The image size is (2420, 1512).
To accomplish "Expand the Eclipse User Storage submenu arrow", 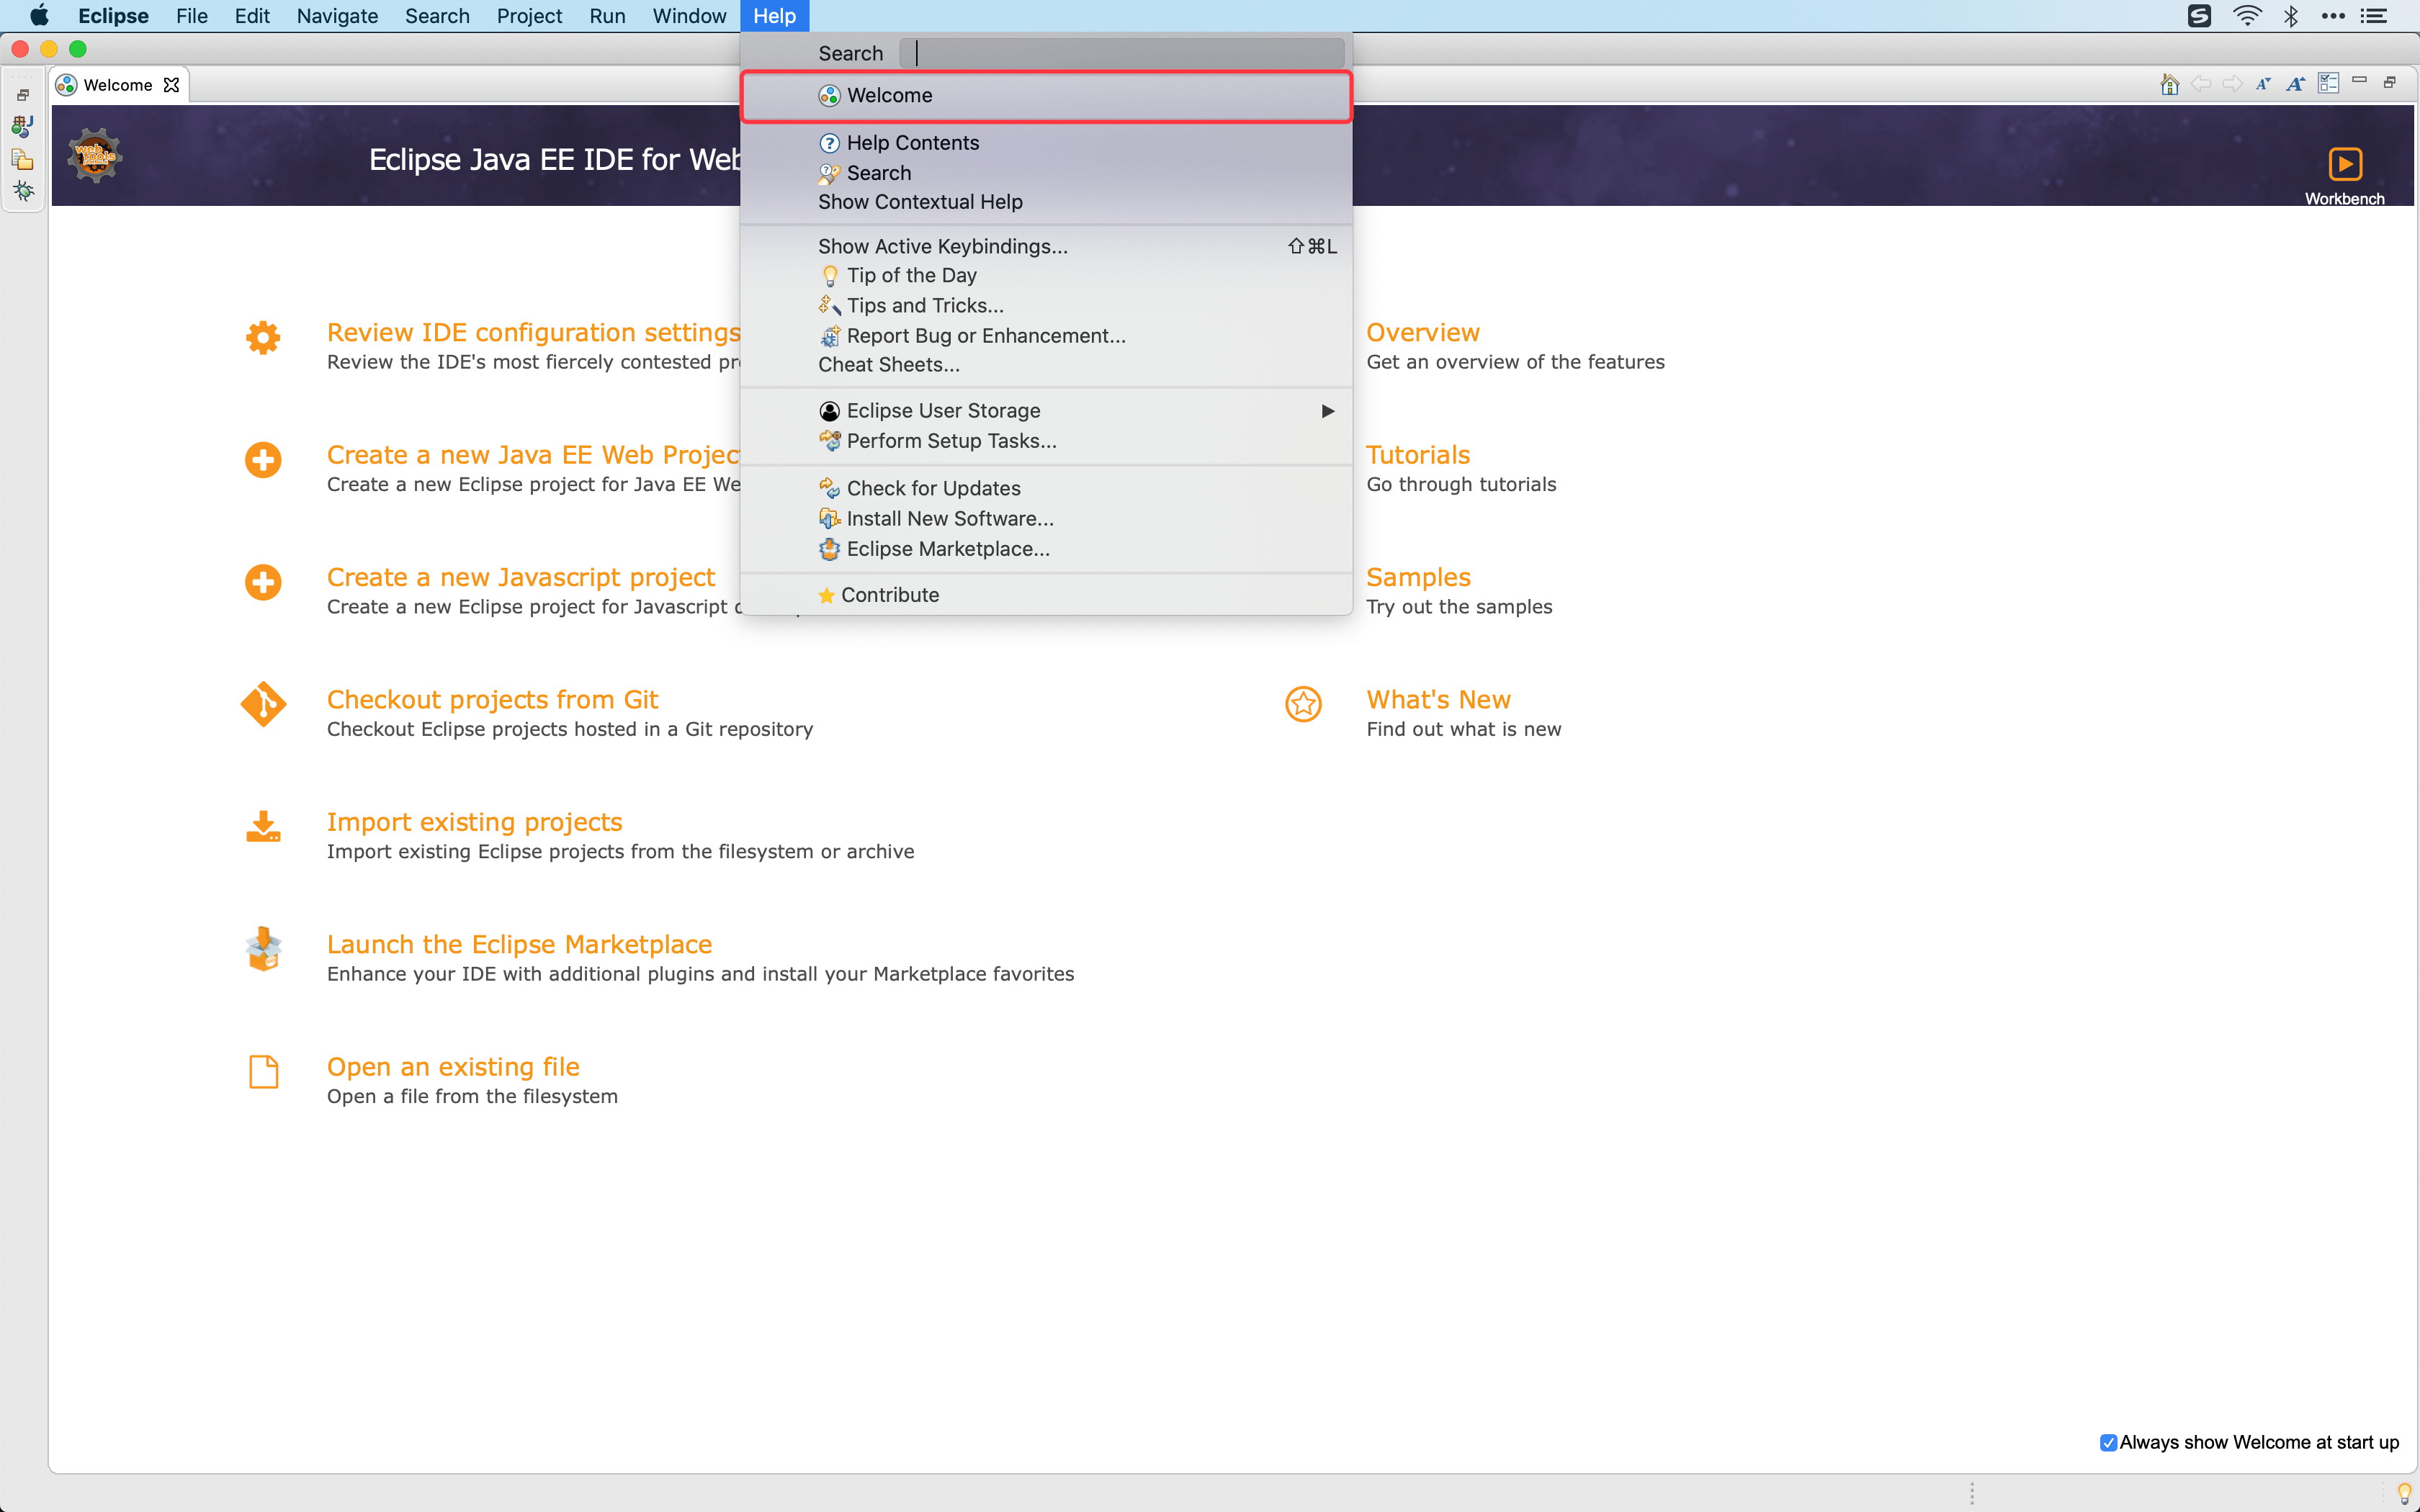I will [1327, 411].
